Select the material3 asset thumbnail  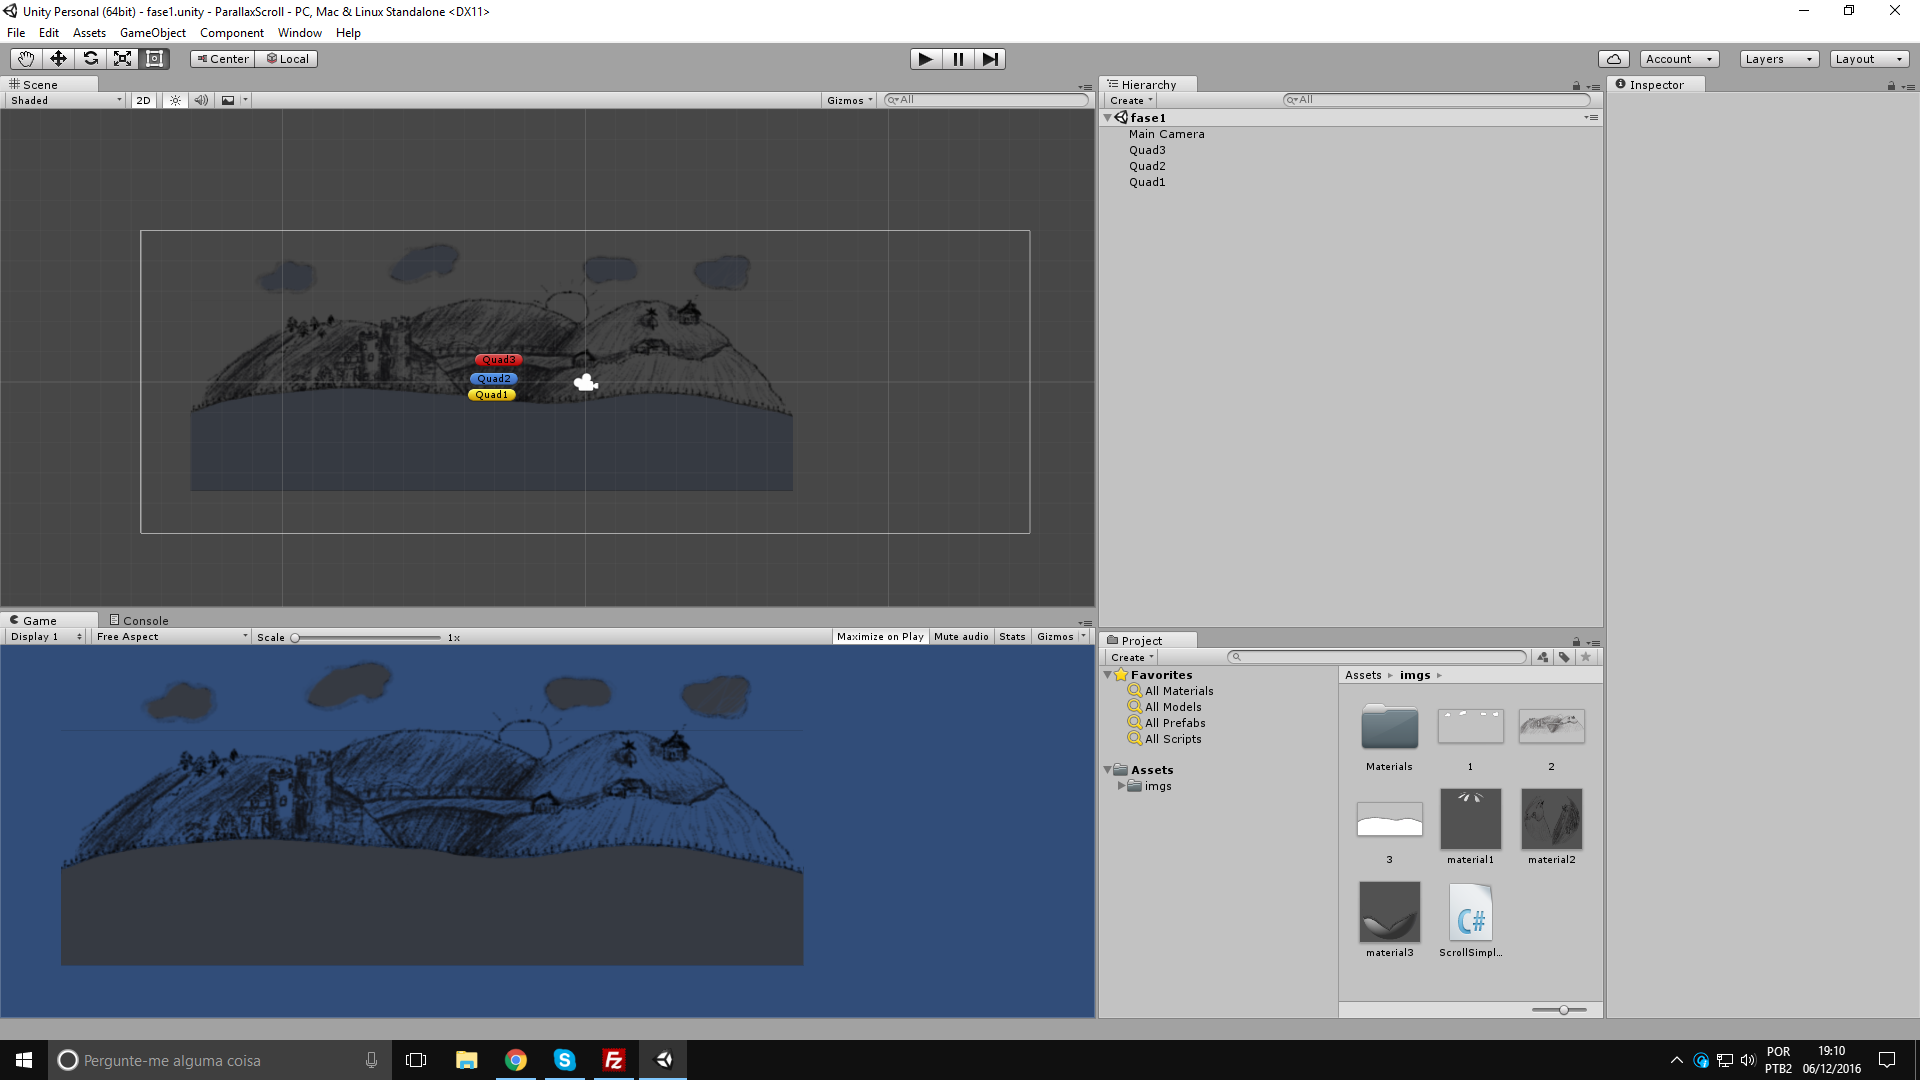(1389, 912)
